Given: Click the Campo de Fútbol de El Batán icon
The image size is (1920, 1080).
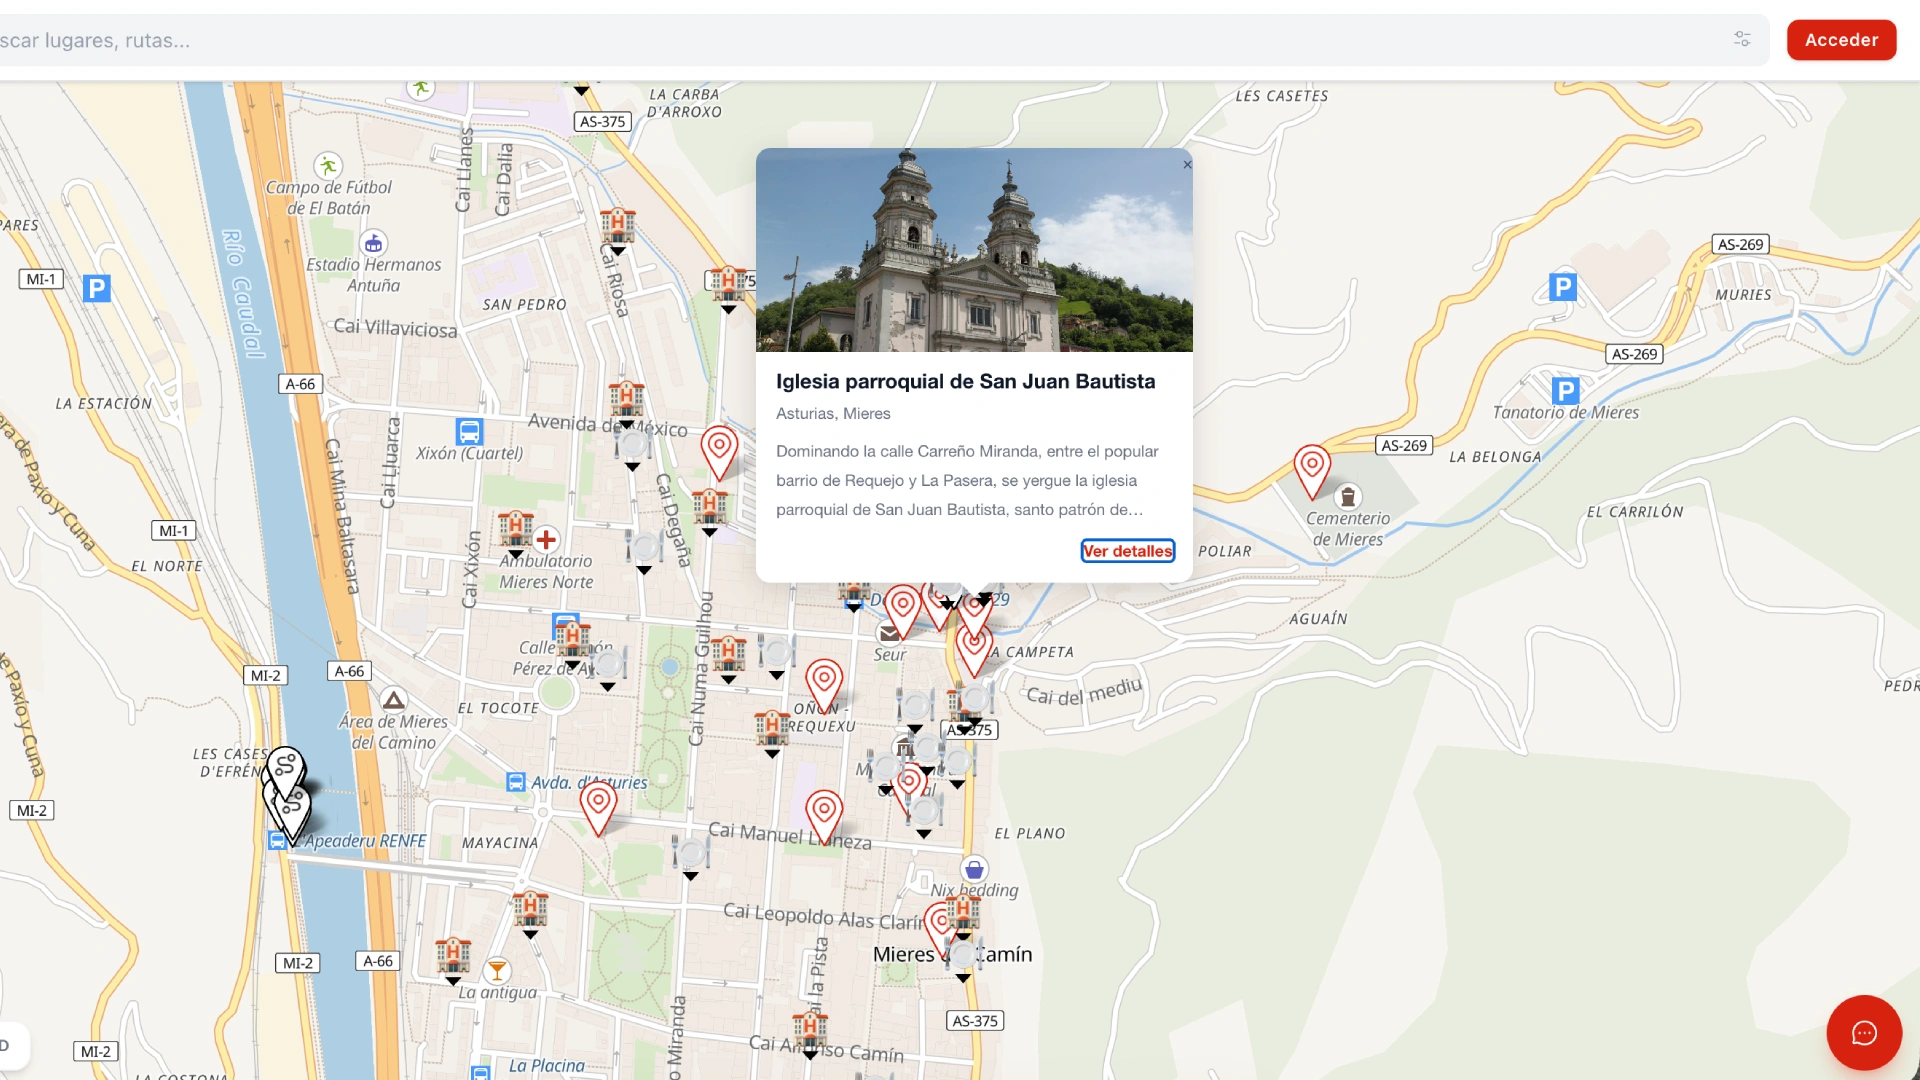Looking at the screenshot, I should point(328,165).
